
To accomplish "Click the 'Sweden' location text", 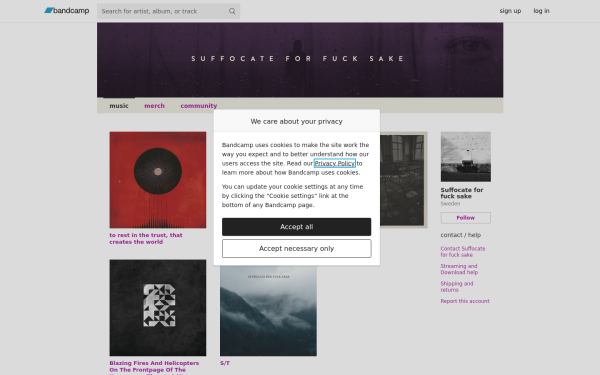I will [450, 204].
